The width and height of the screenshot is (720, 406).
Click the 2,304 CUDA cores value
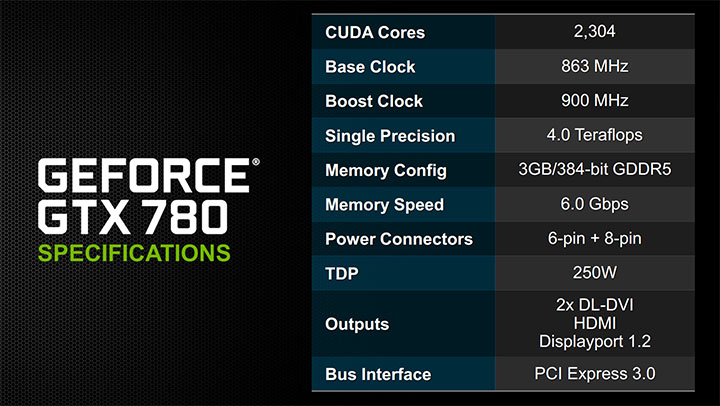[594, 31]
